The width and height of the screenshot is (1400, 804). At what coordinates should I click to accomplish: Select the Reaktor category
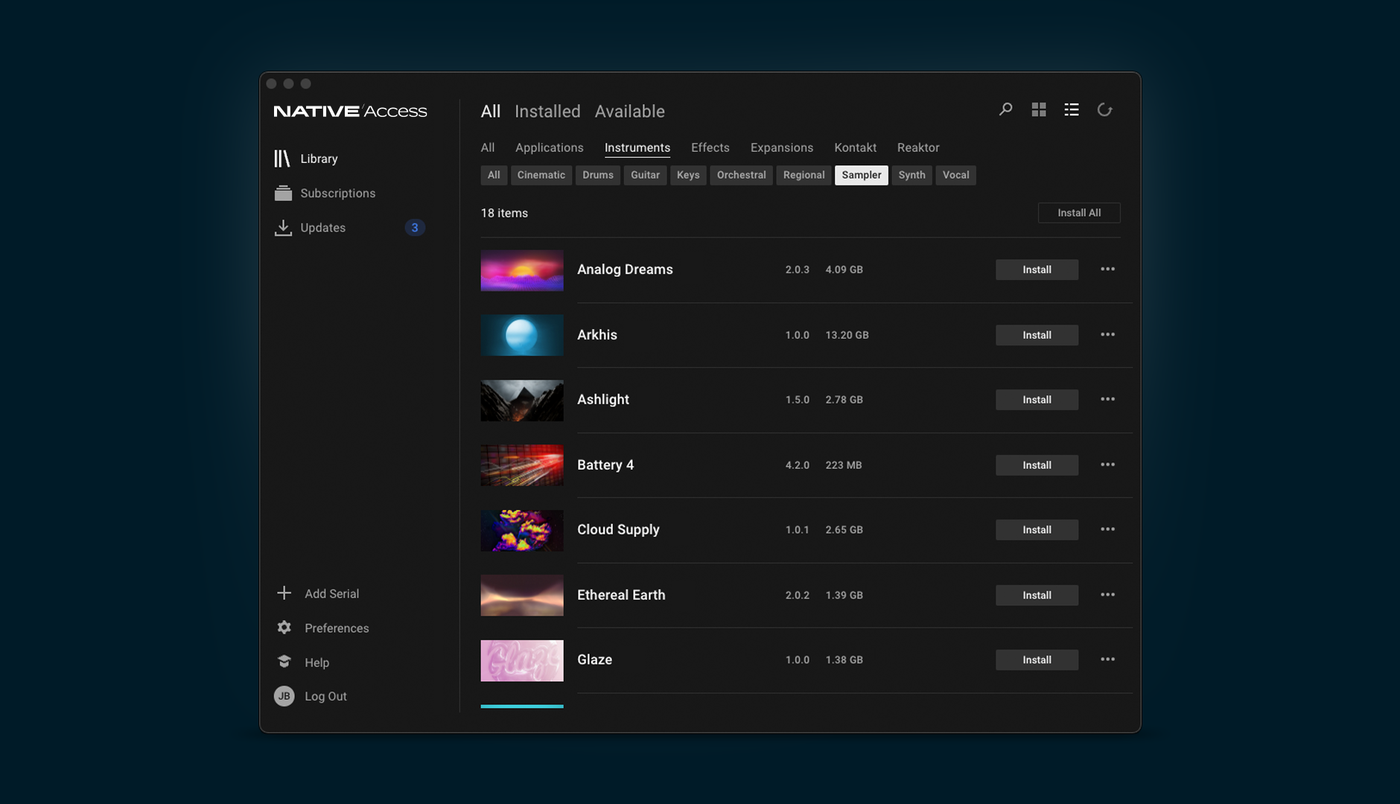918,147
